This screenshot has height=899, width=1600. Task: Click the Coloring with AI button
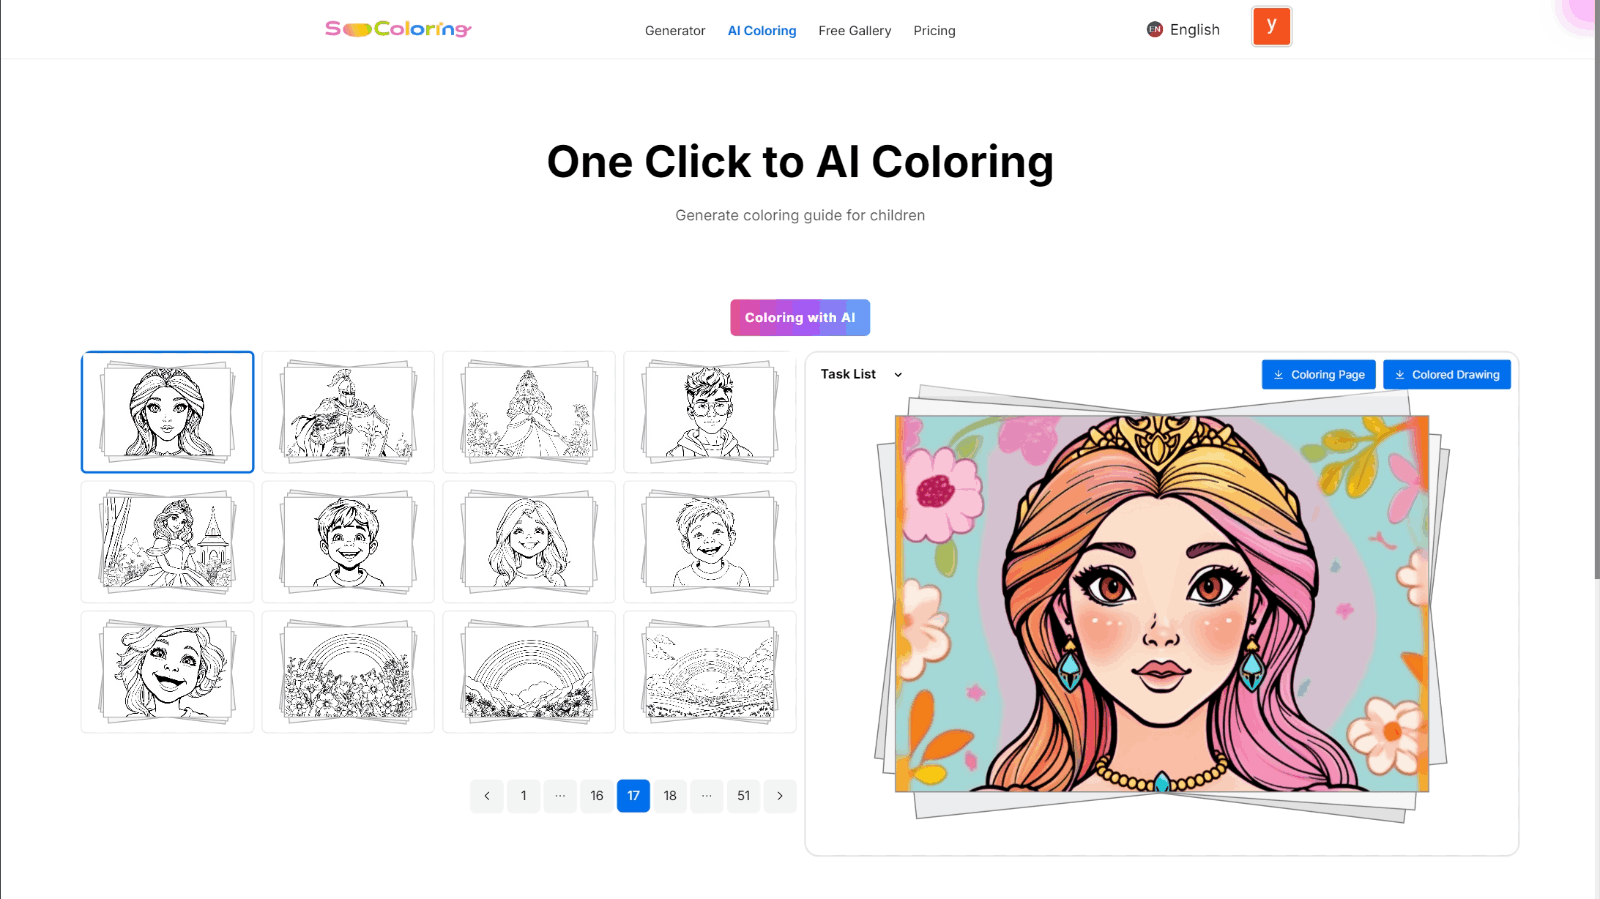point(800,318)
